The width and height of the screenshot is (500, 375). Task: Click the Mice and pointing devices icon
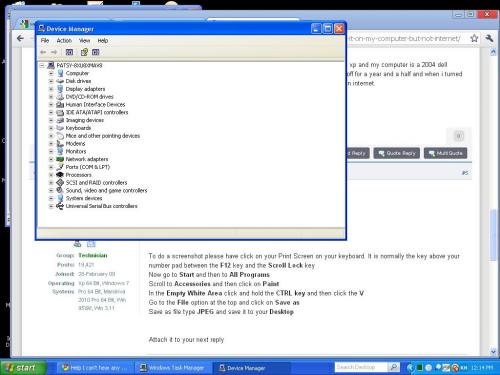click(x=60, y=136)
